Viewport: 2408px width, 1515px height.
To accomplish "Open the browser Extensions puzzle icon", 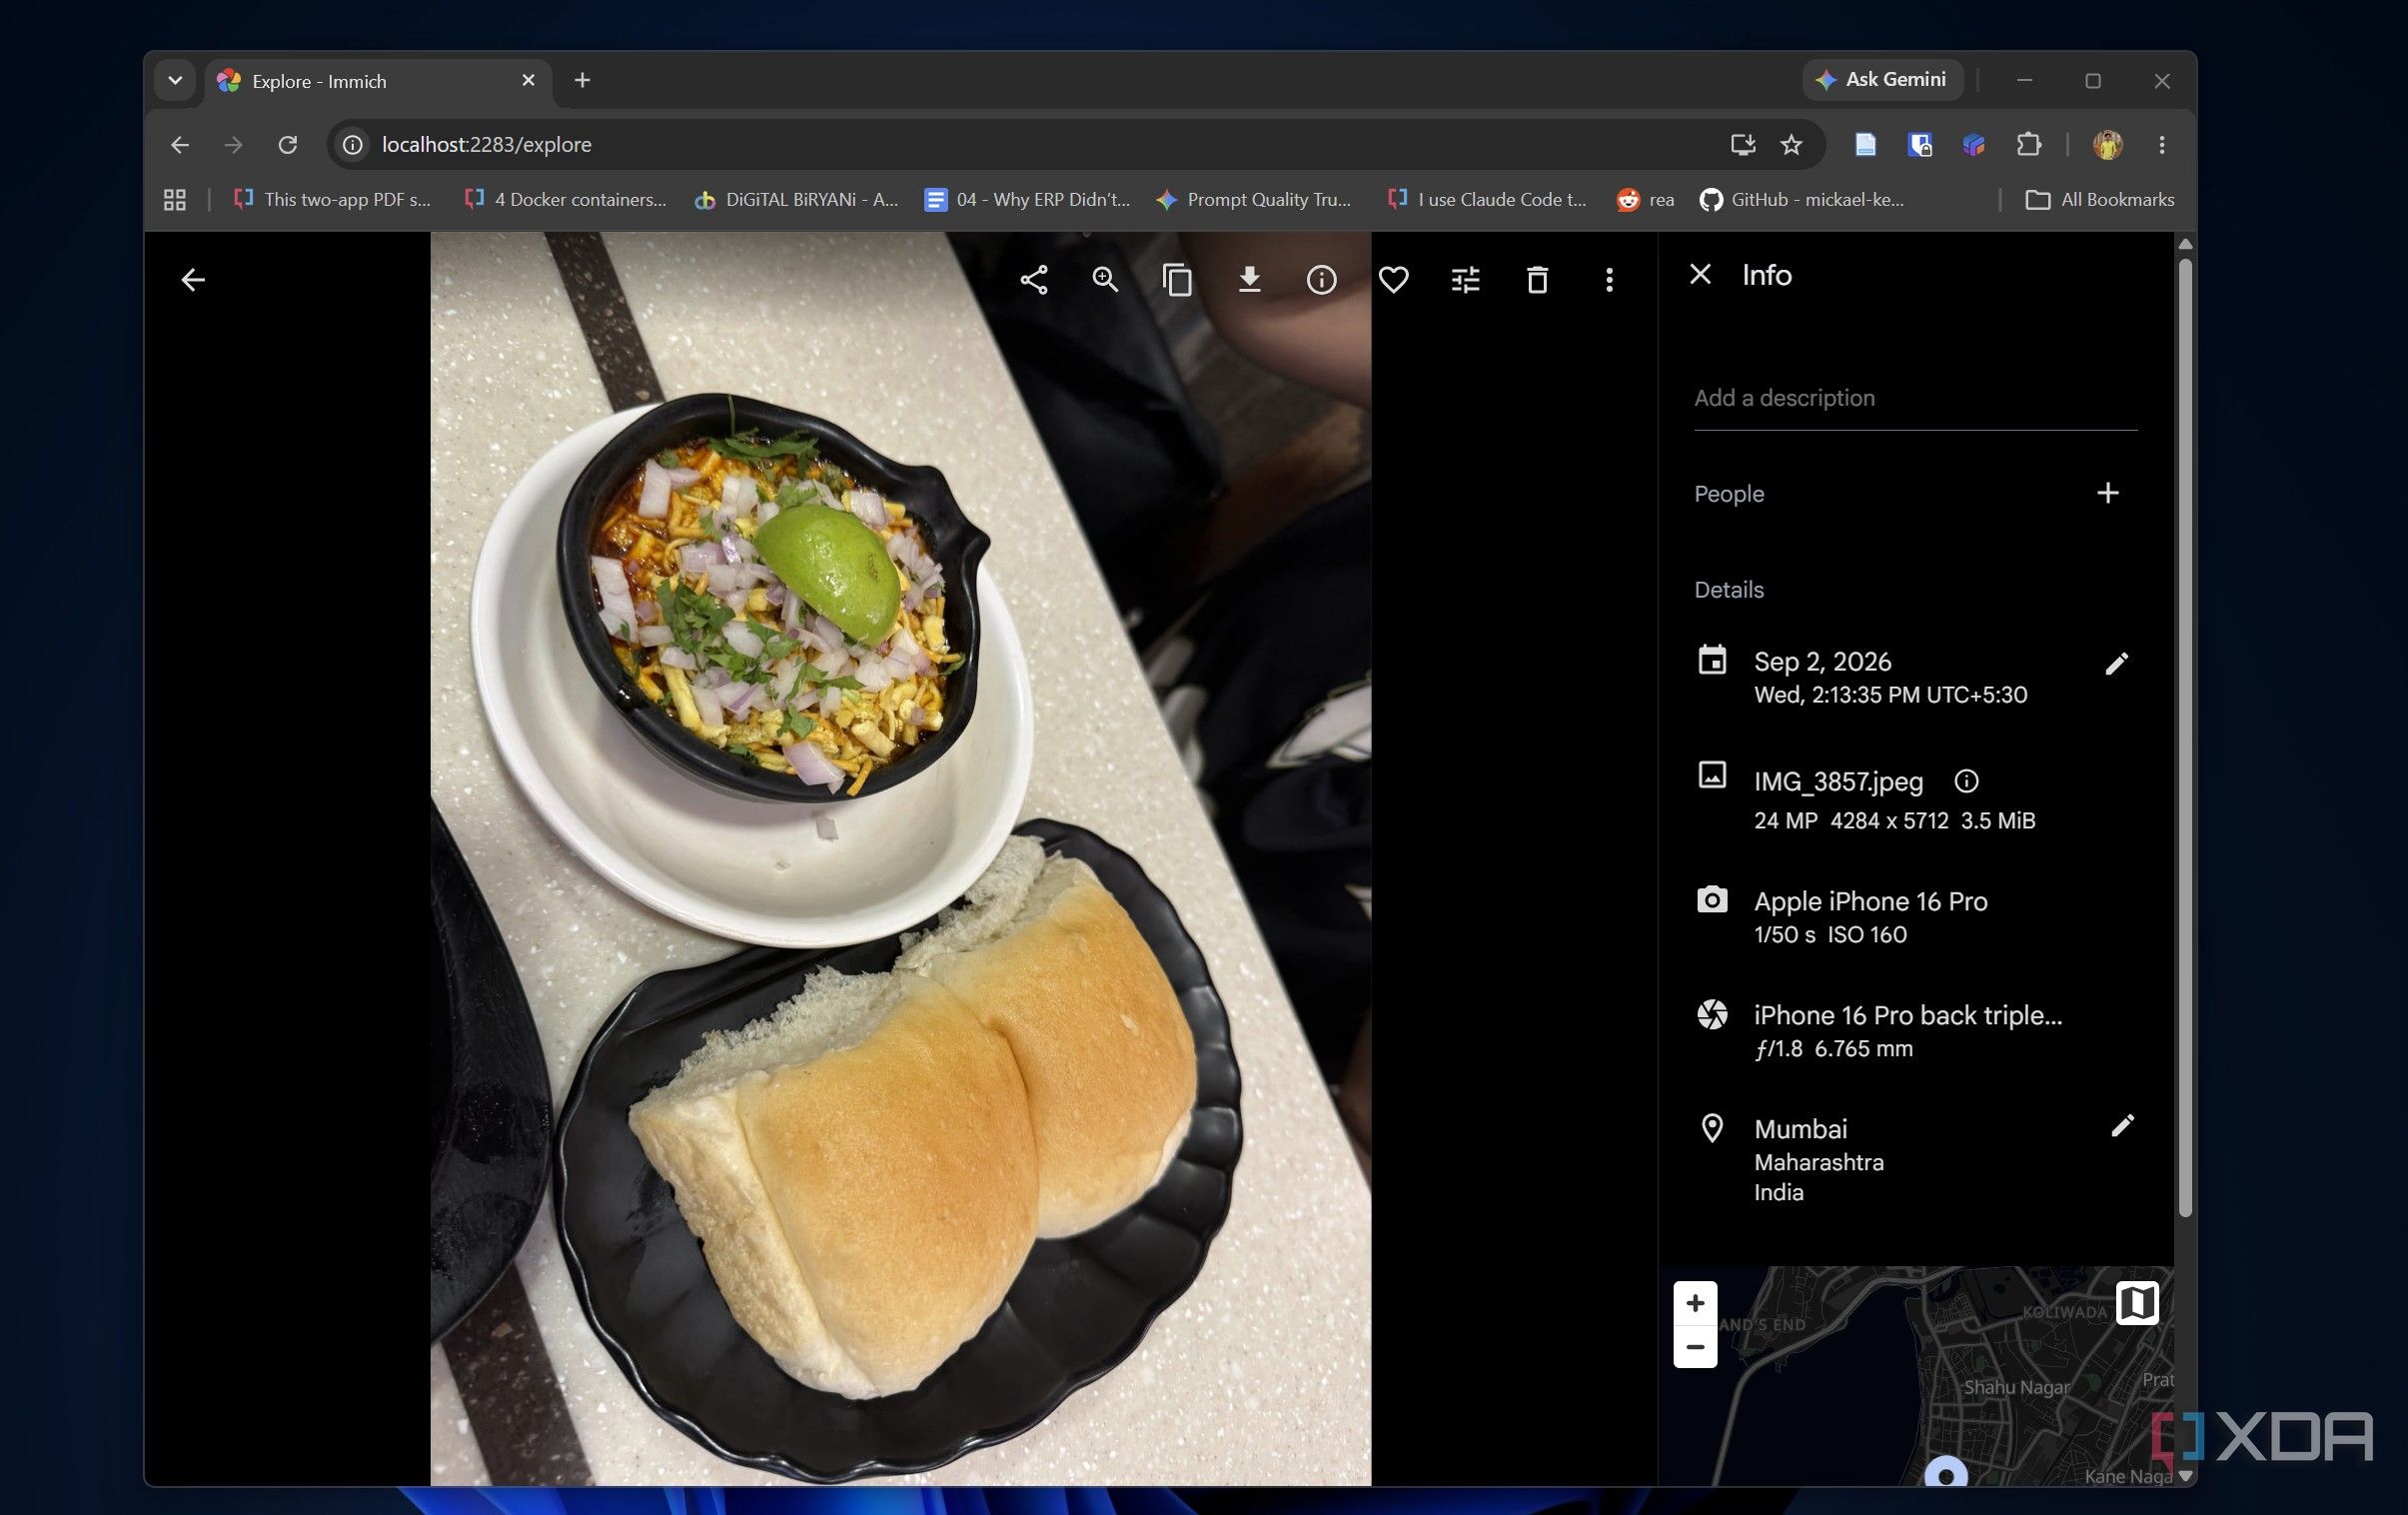I will pyautogui.click(x=2028, y=145).
